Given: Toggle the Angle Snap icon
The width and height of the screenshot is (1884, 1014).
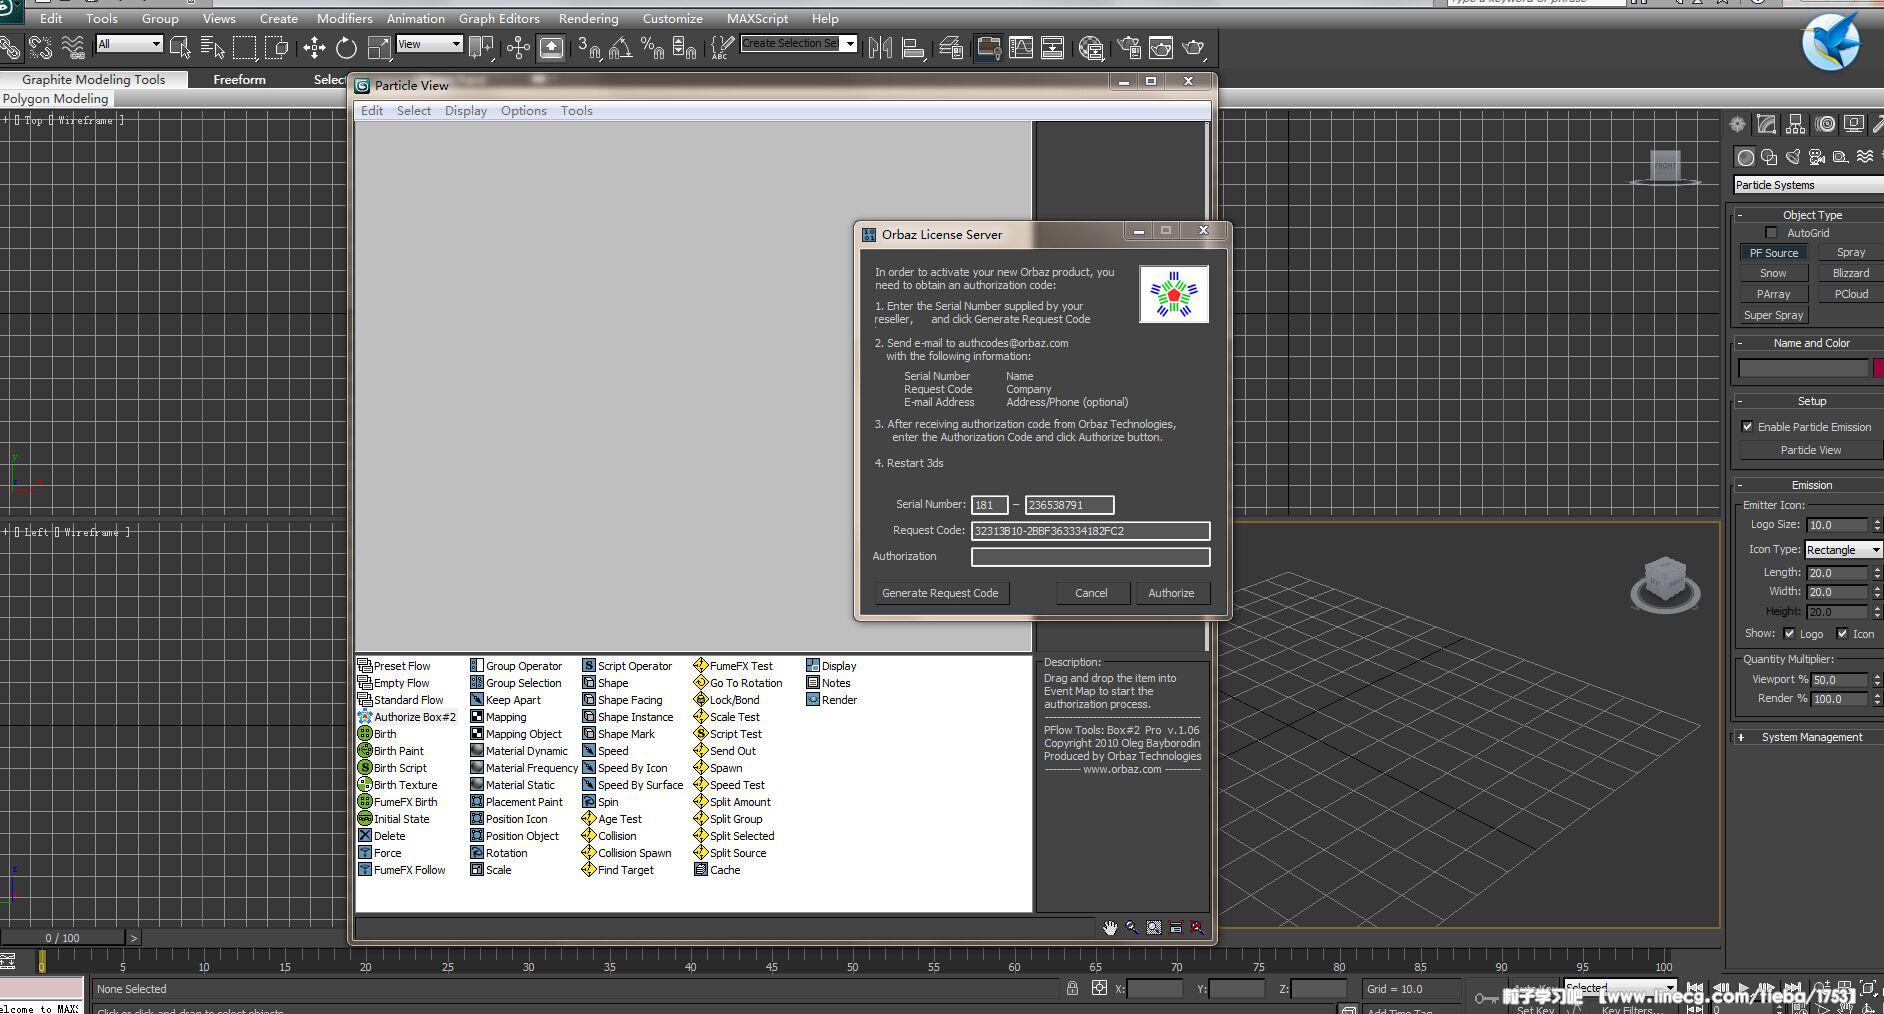Looking at the screenshot, I should coord(621,47).
